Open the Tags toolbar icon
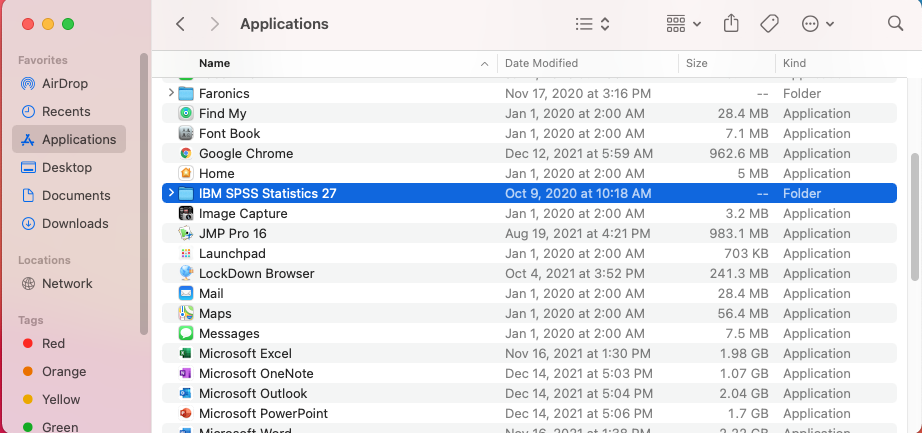Viewport: 922px width, 433px height. [769, 23]
